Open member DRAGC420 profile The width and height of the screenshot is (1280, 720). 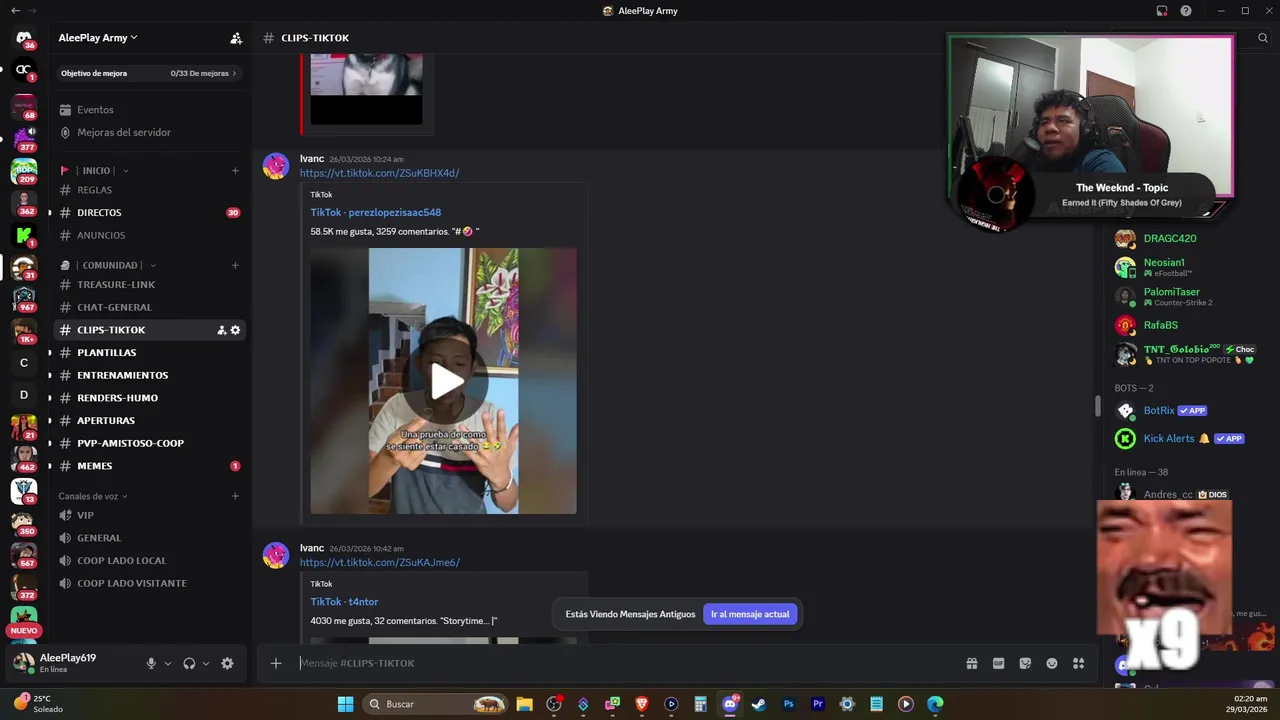(1170, 238)
